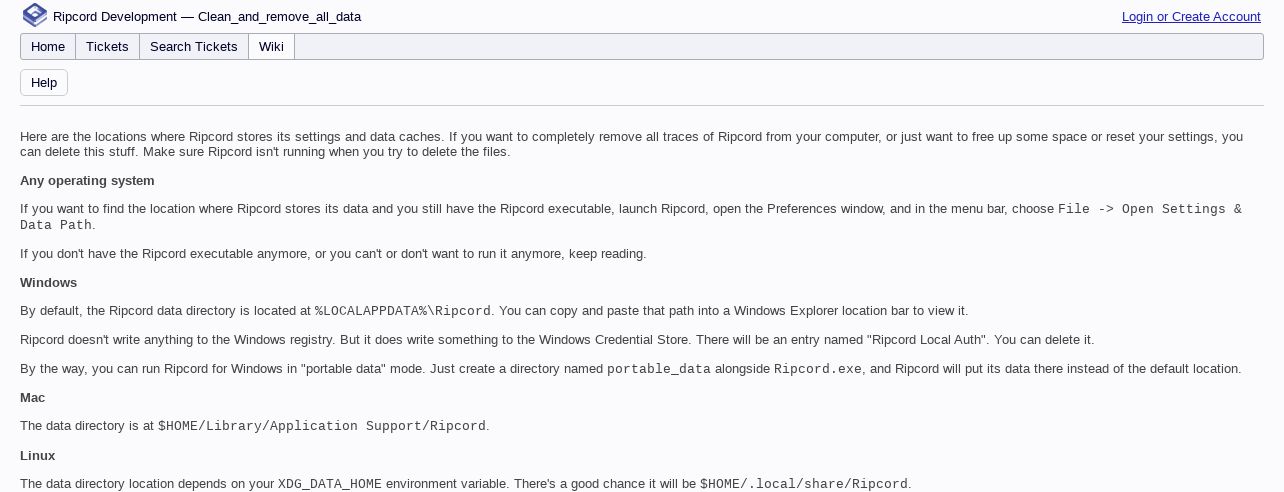Click the Ripcord Development logo icon

click(34, 15)
